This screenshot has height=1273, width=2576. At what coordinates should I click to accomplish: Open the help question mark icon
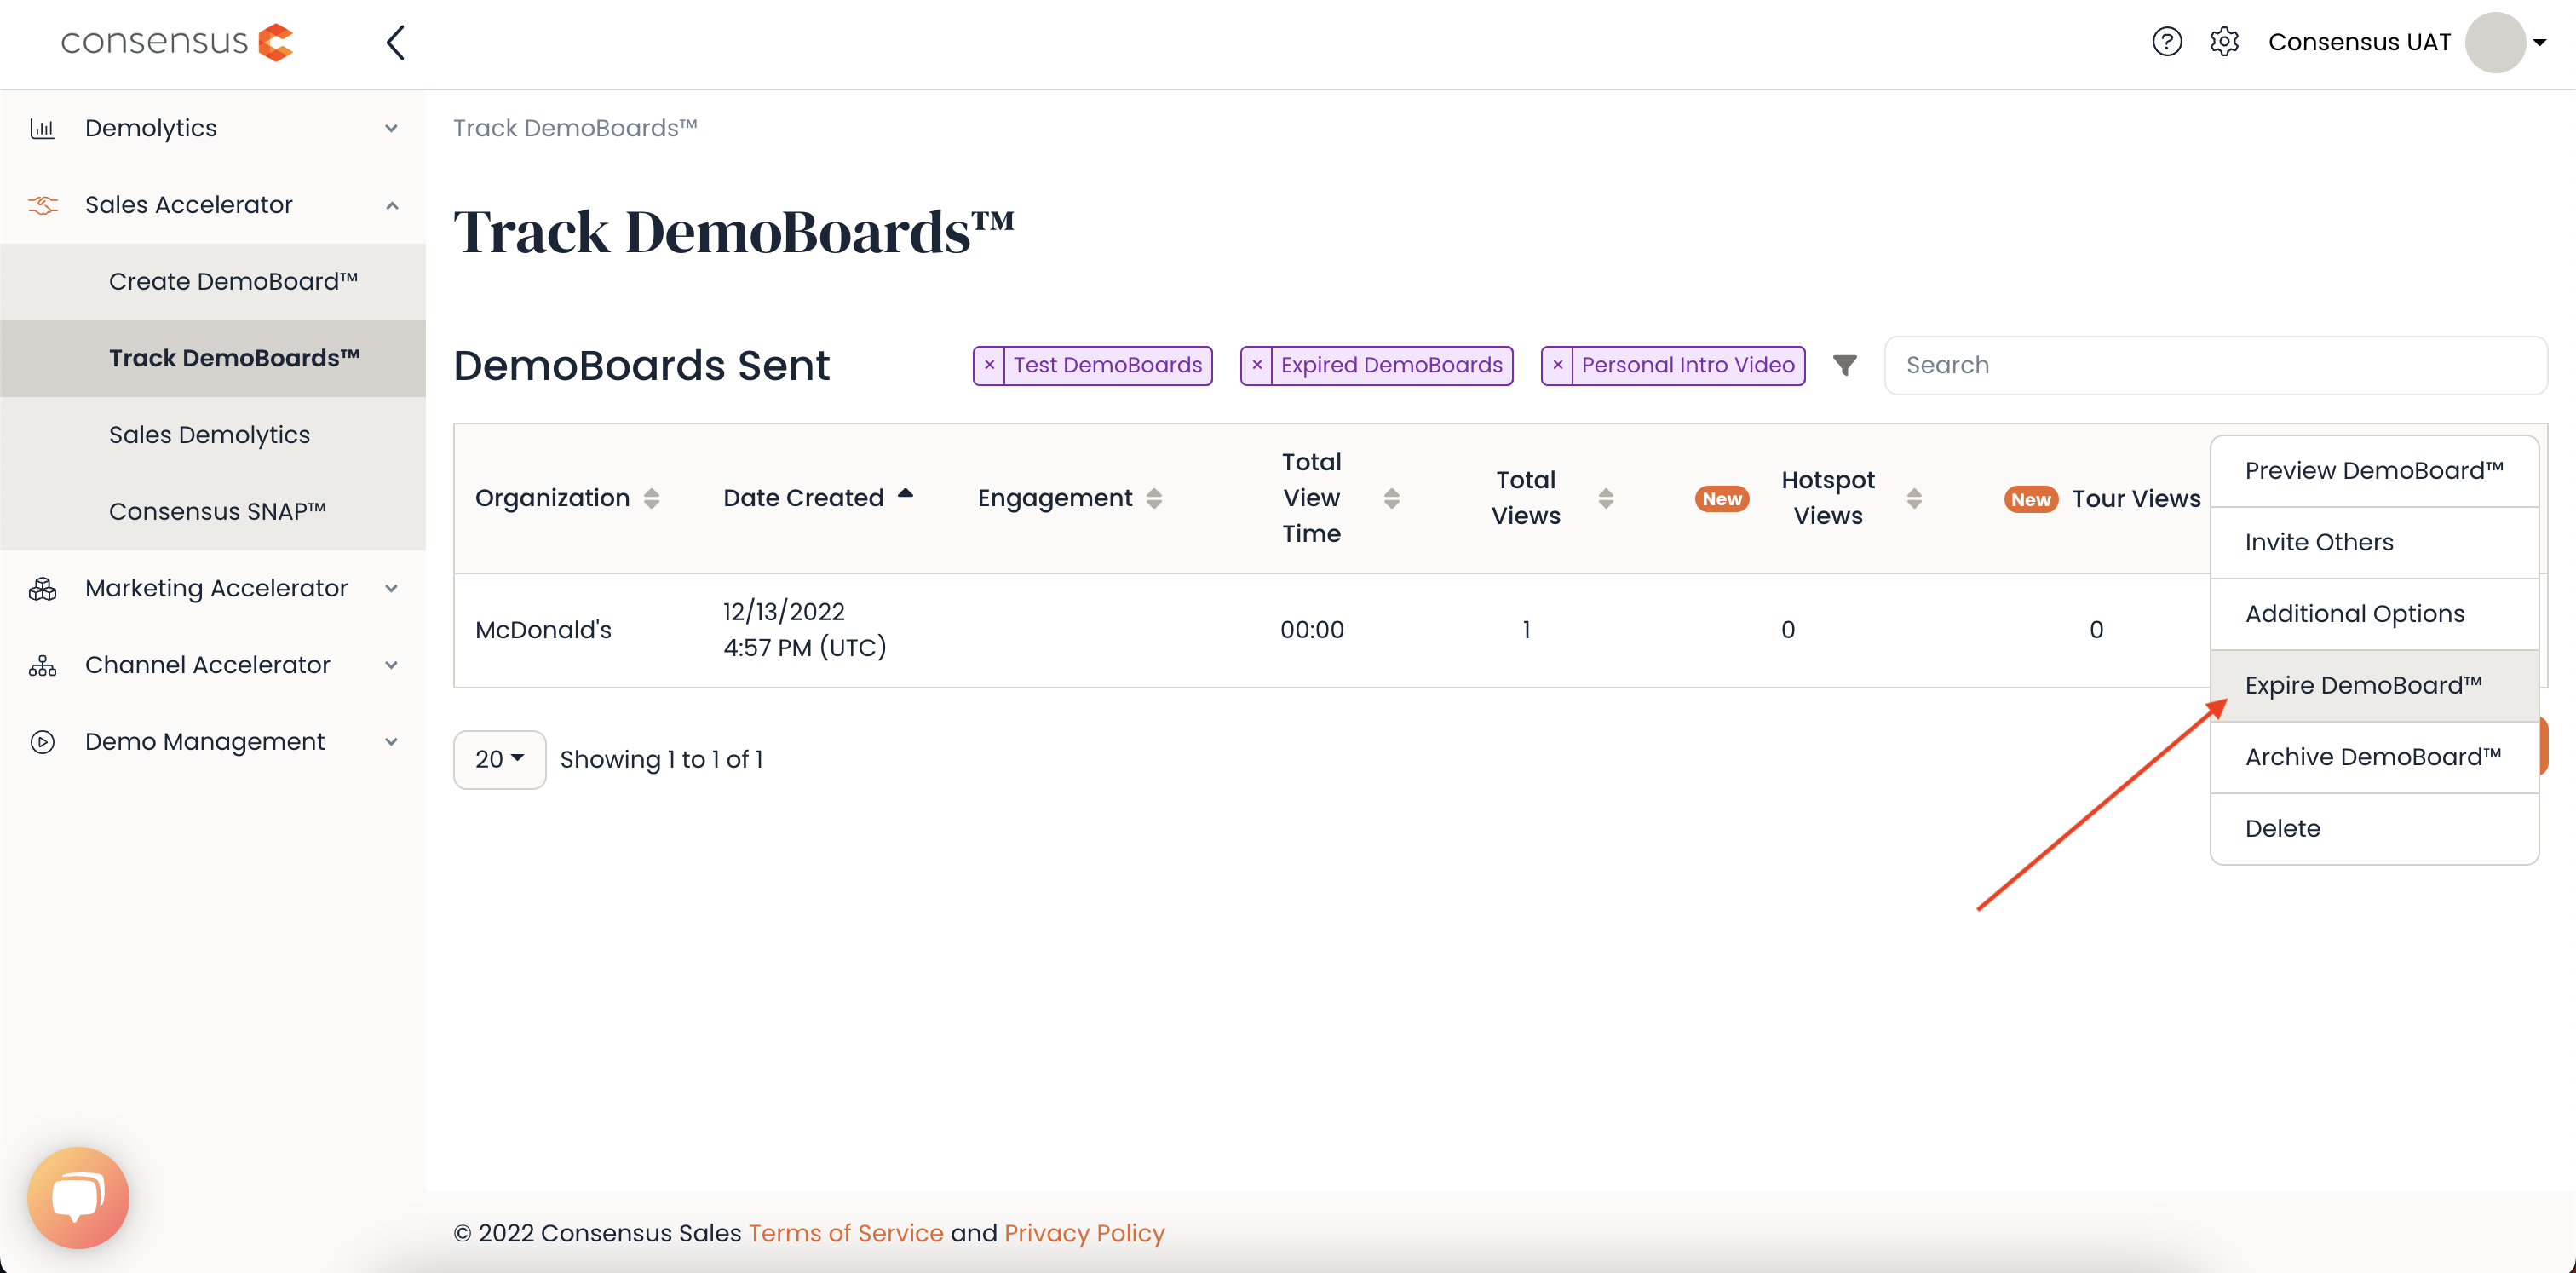coord(2166,42)
